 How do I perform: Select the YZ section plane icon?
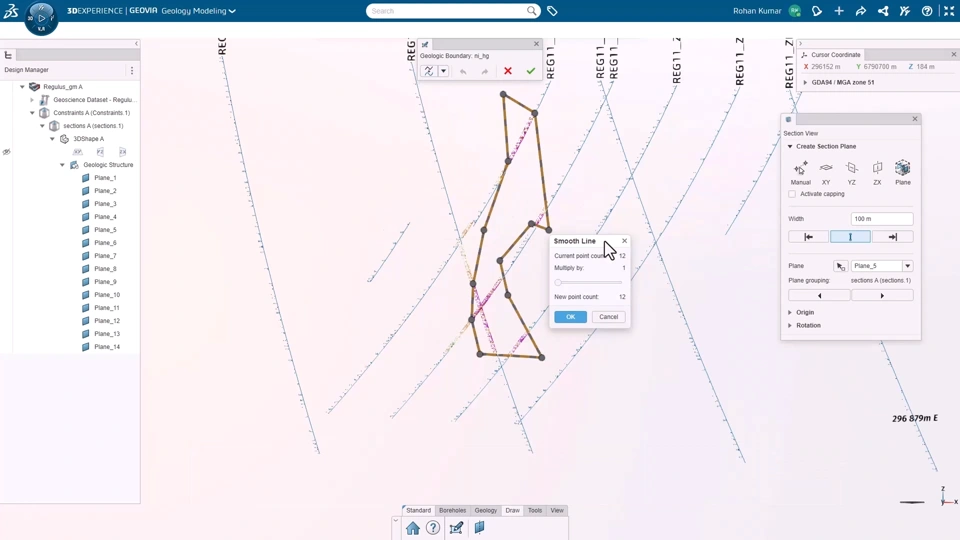tap(852, 168)
